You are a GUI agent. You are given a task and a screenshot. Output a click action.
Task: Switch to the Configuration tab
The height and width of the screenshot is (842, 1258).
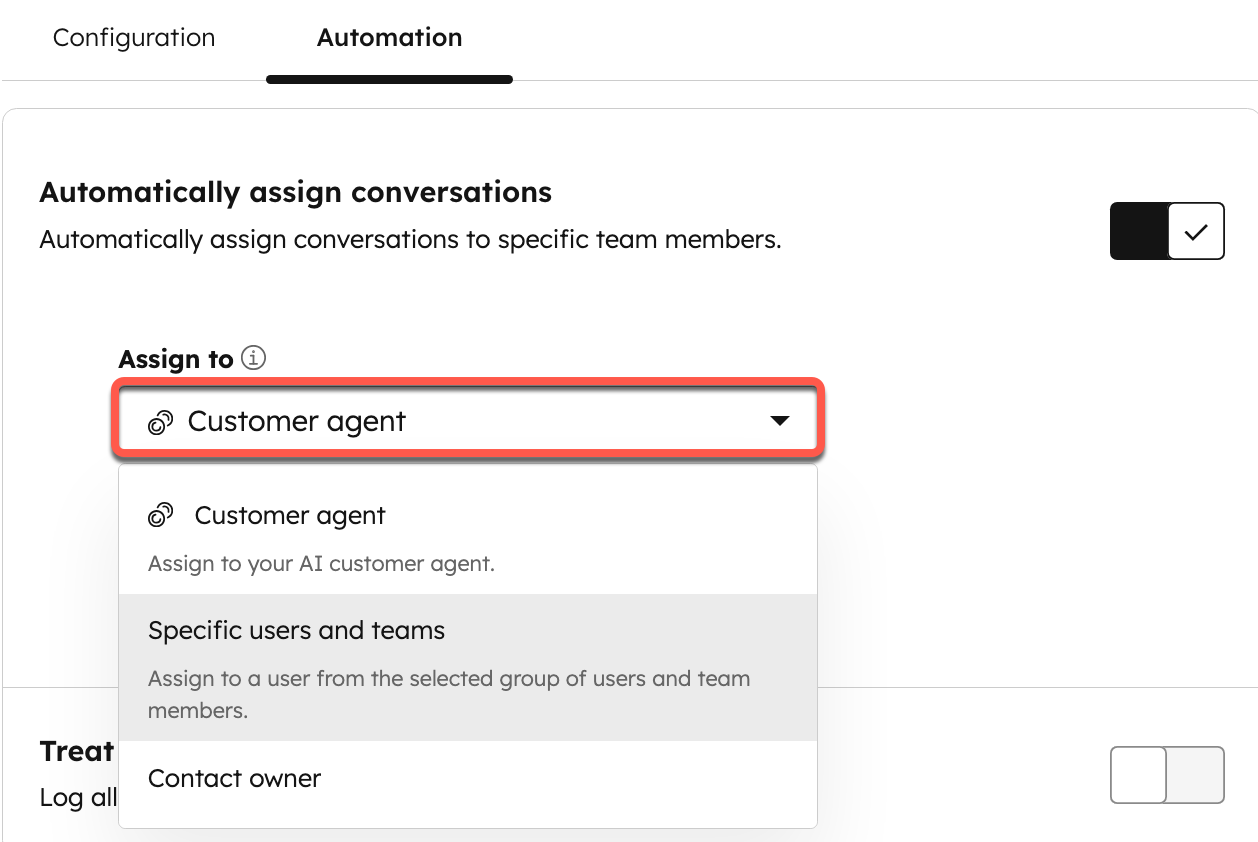point(134,38)
